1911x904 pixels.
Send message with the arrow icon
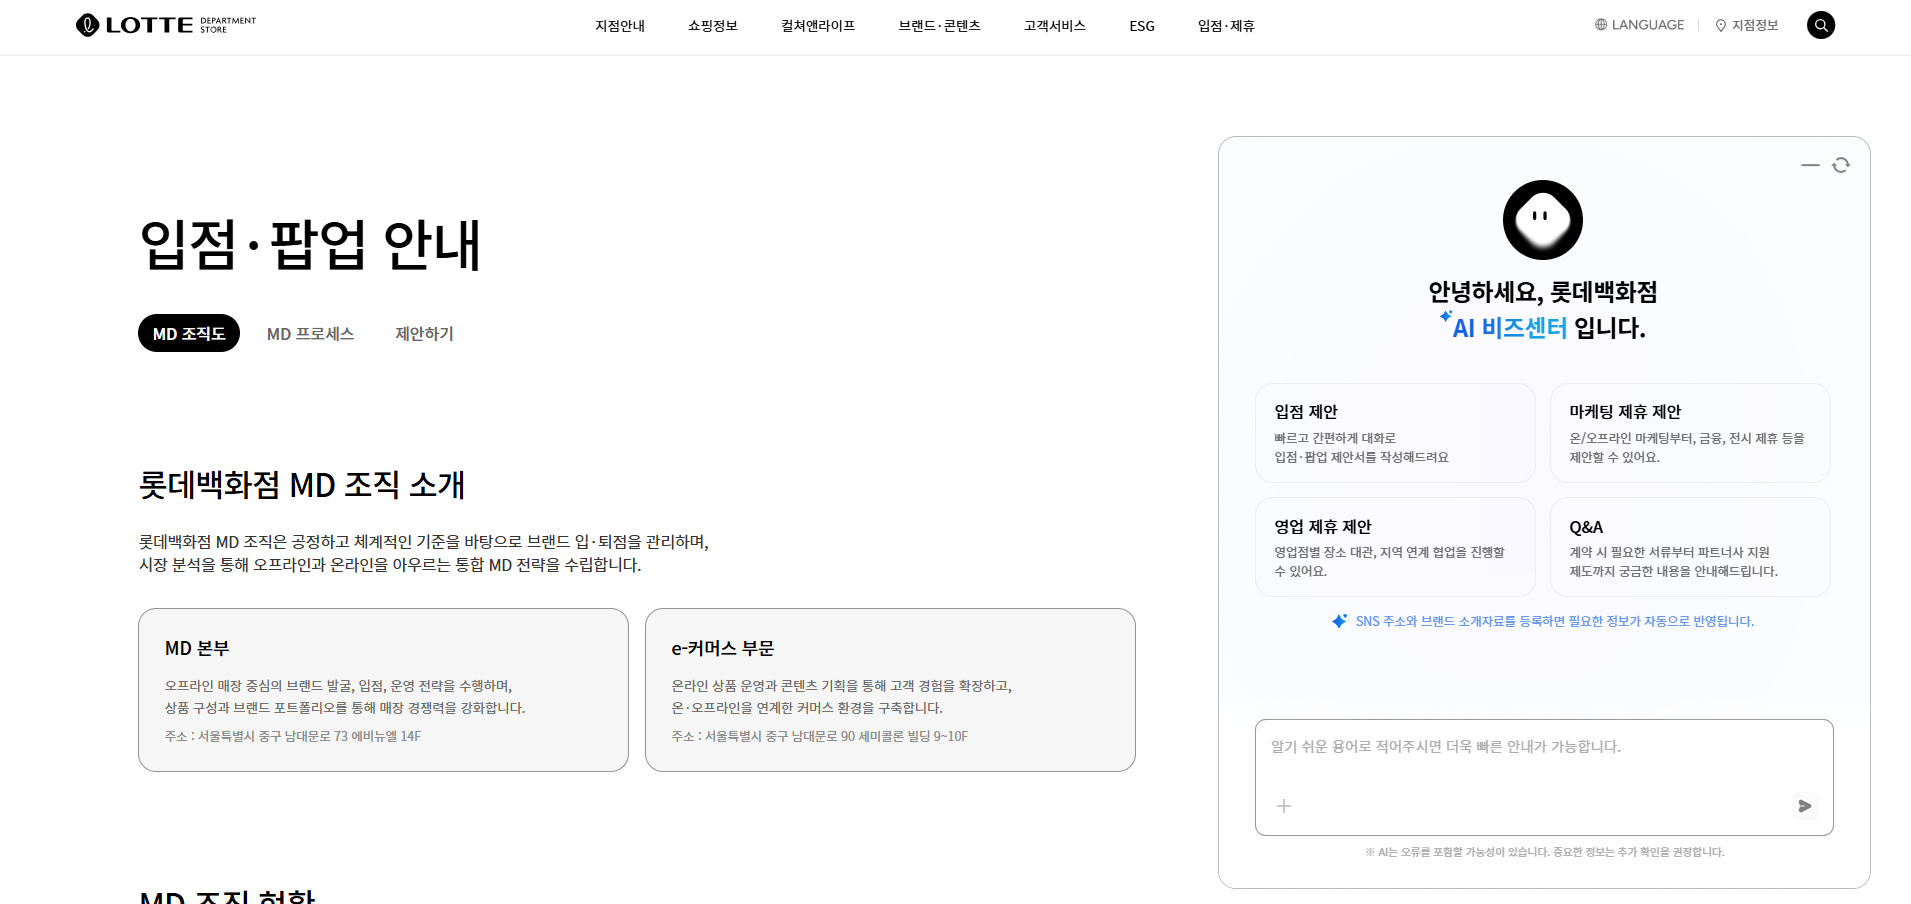click(1805, 806)
